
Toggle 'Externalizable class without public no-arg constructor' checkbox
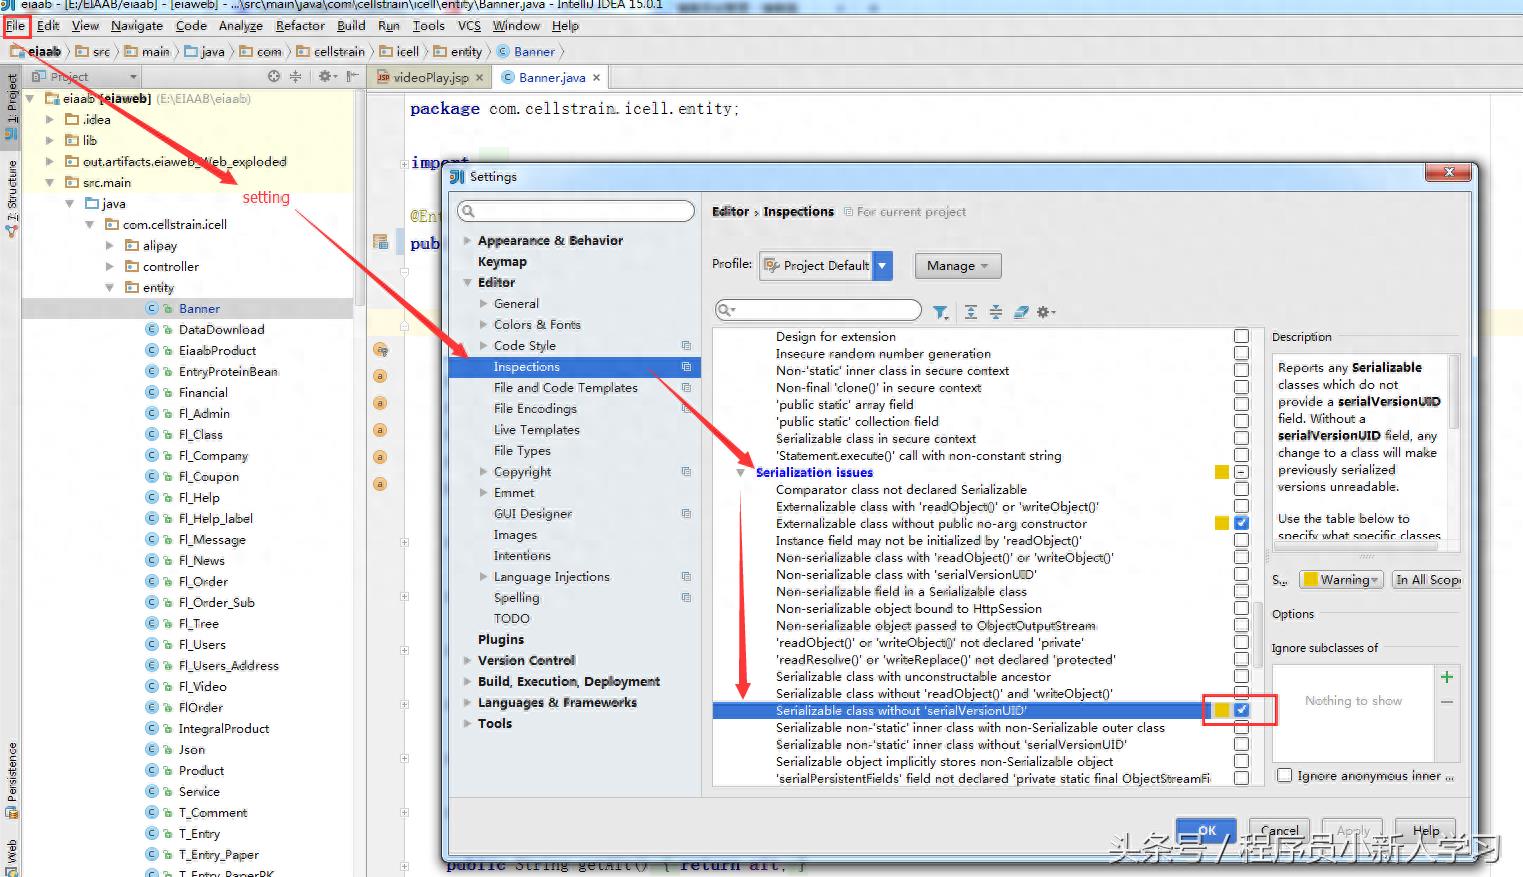click(x=1241, y=523)
